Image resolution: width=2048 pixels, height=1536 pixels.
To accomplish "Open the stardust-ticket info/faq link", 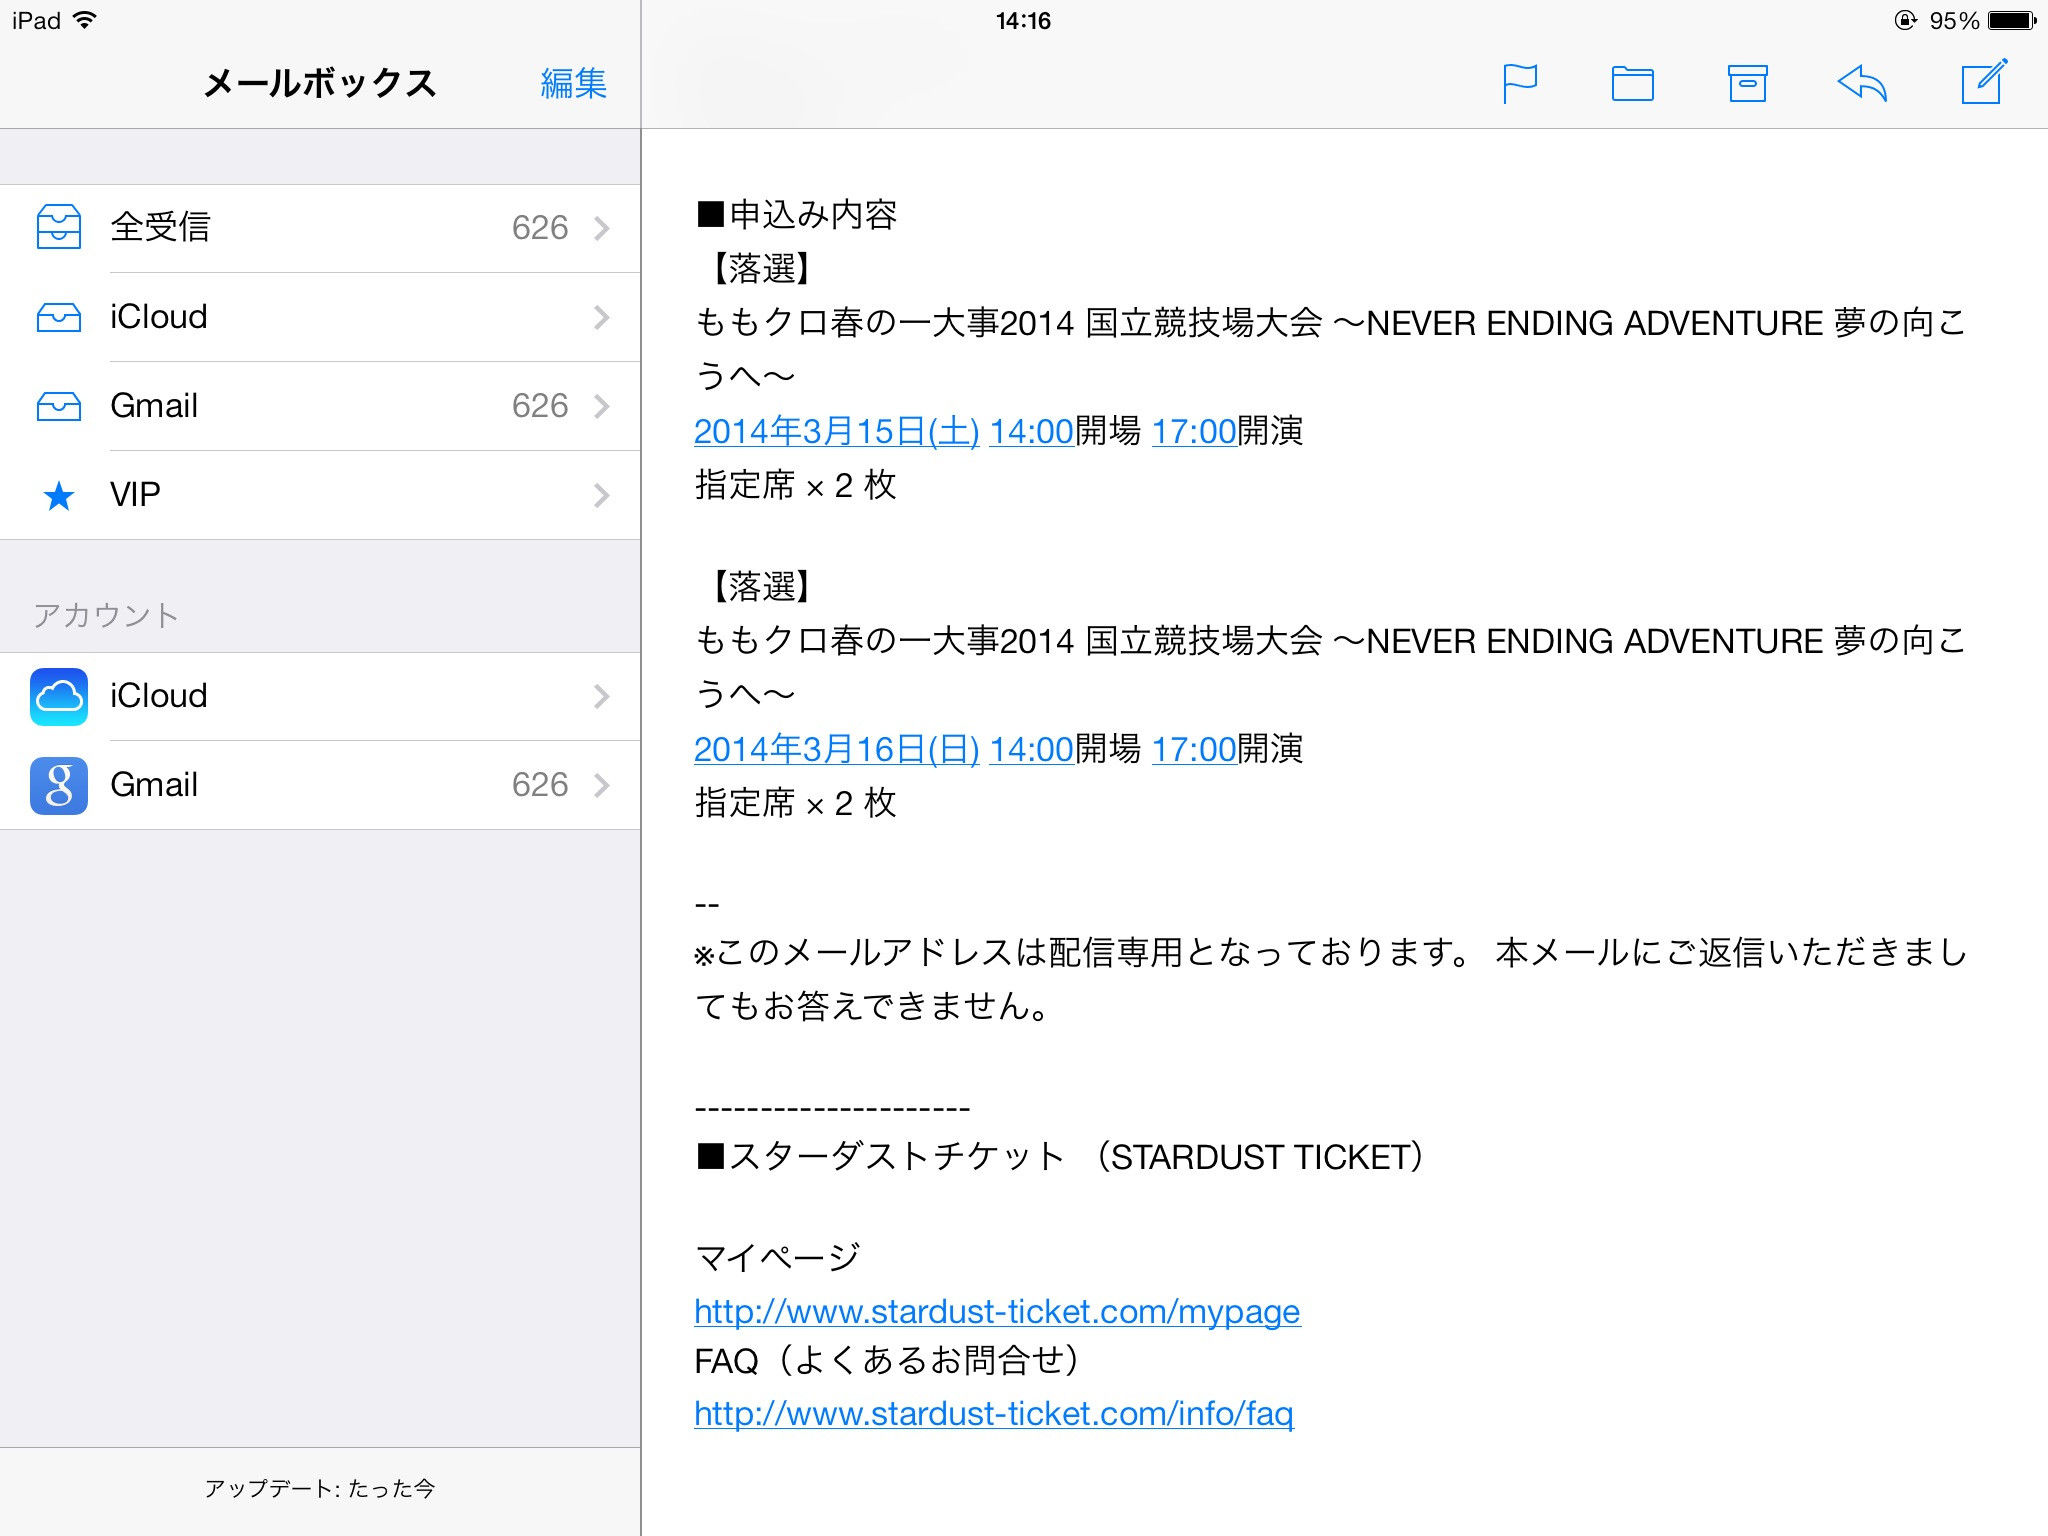I will [993, 1413].
